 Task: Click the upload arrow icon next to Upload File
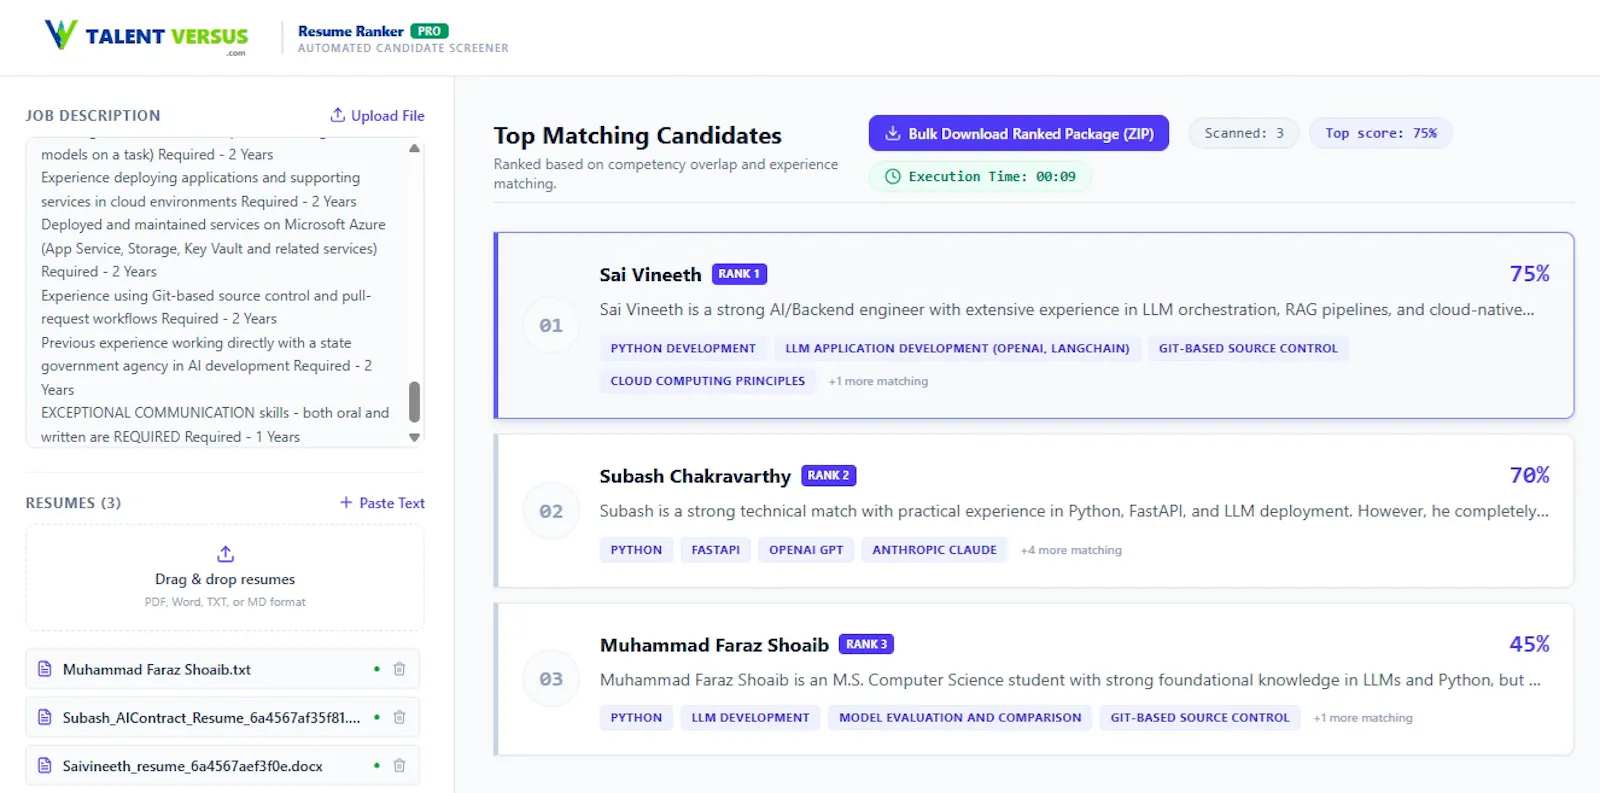coord(338,115)
